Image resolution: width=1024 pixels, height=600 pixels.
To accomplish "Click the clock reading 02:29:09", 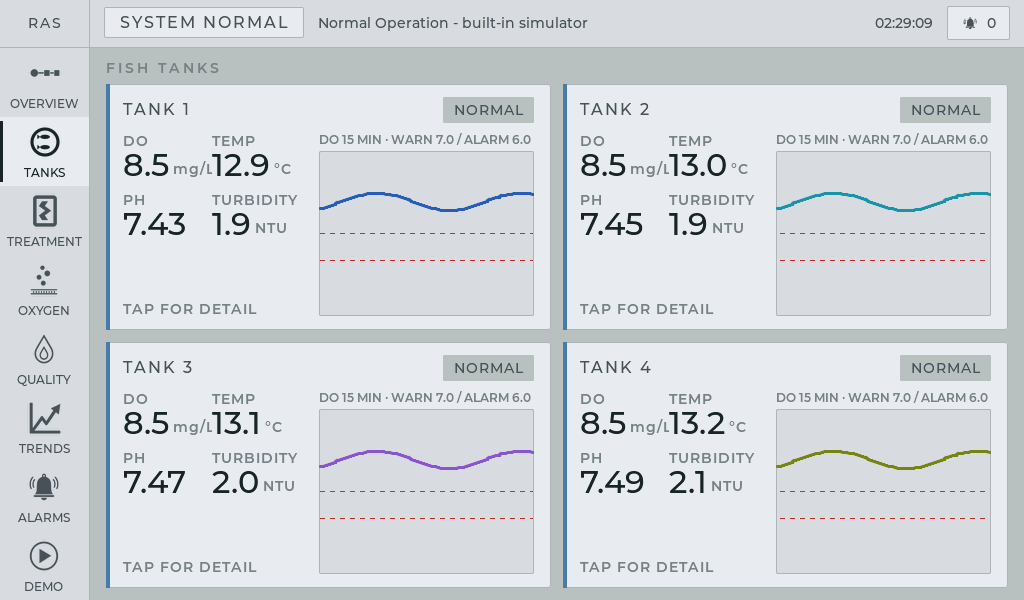I will tap(904, 24).
